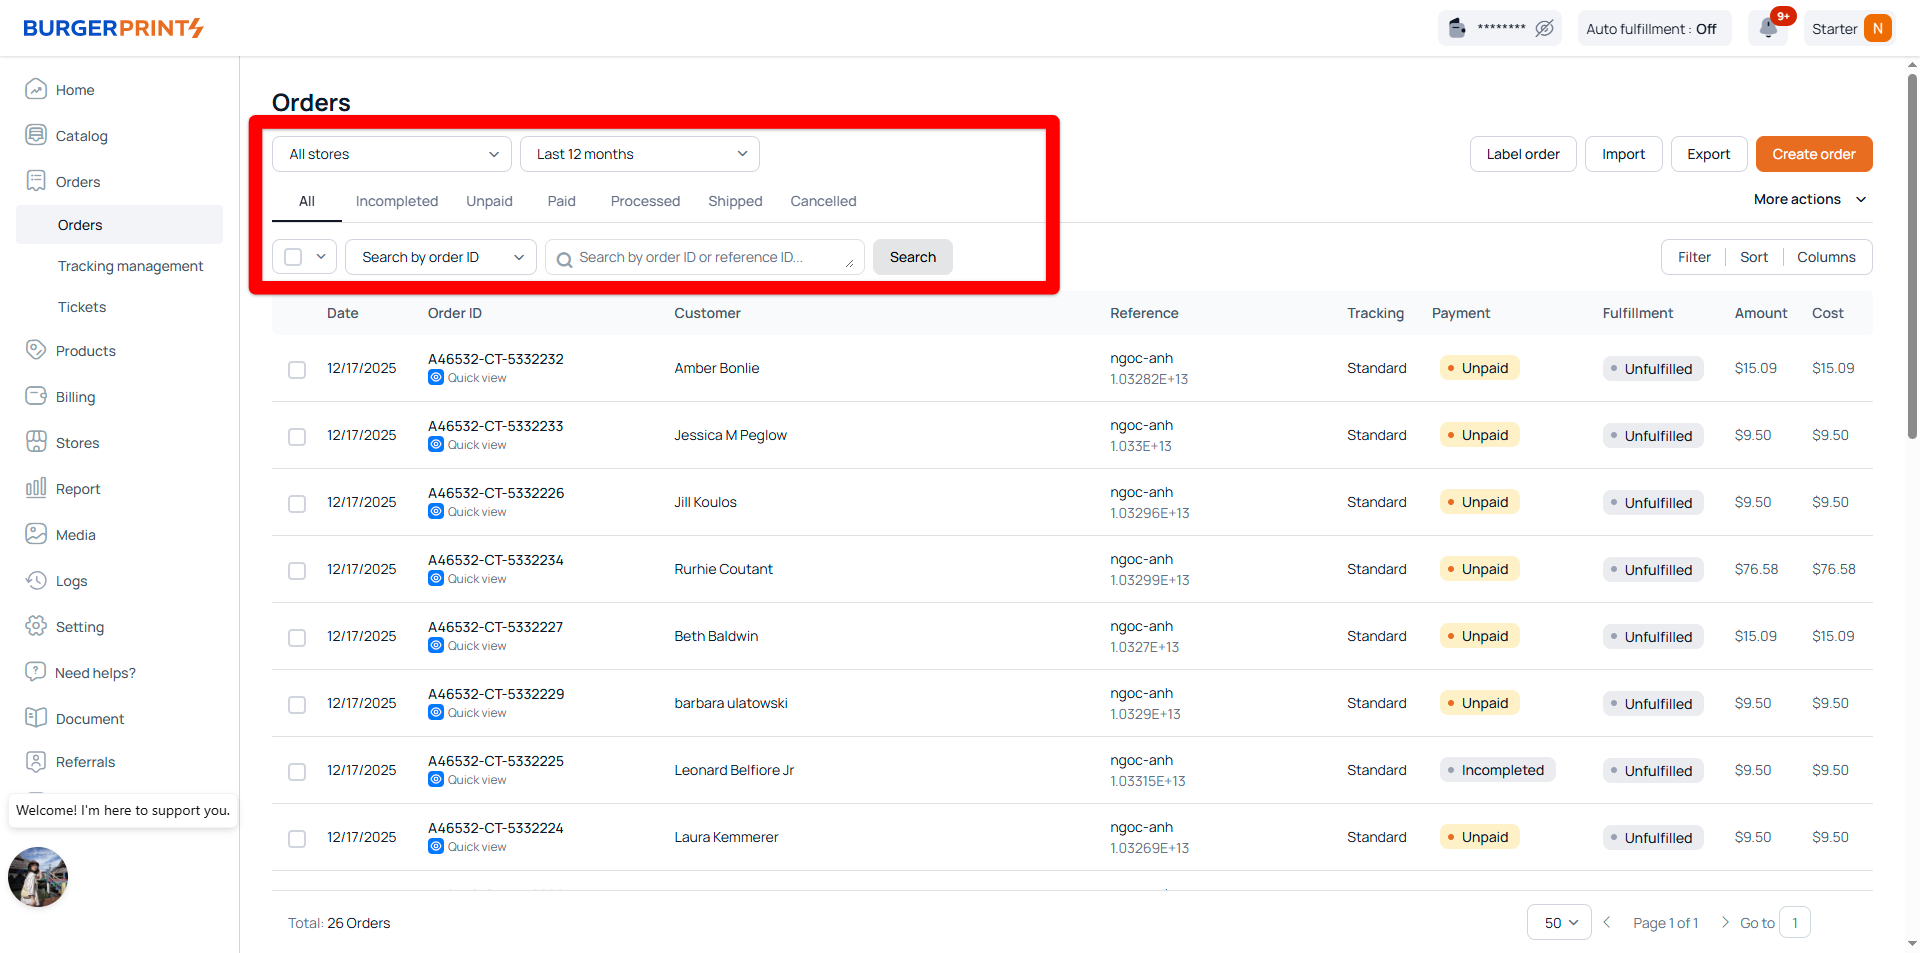Open the Last 12 months date dropdown
This screenshot has width=1920, height=953.
click(640, 154)
